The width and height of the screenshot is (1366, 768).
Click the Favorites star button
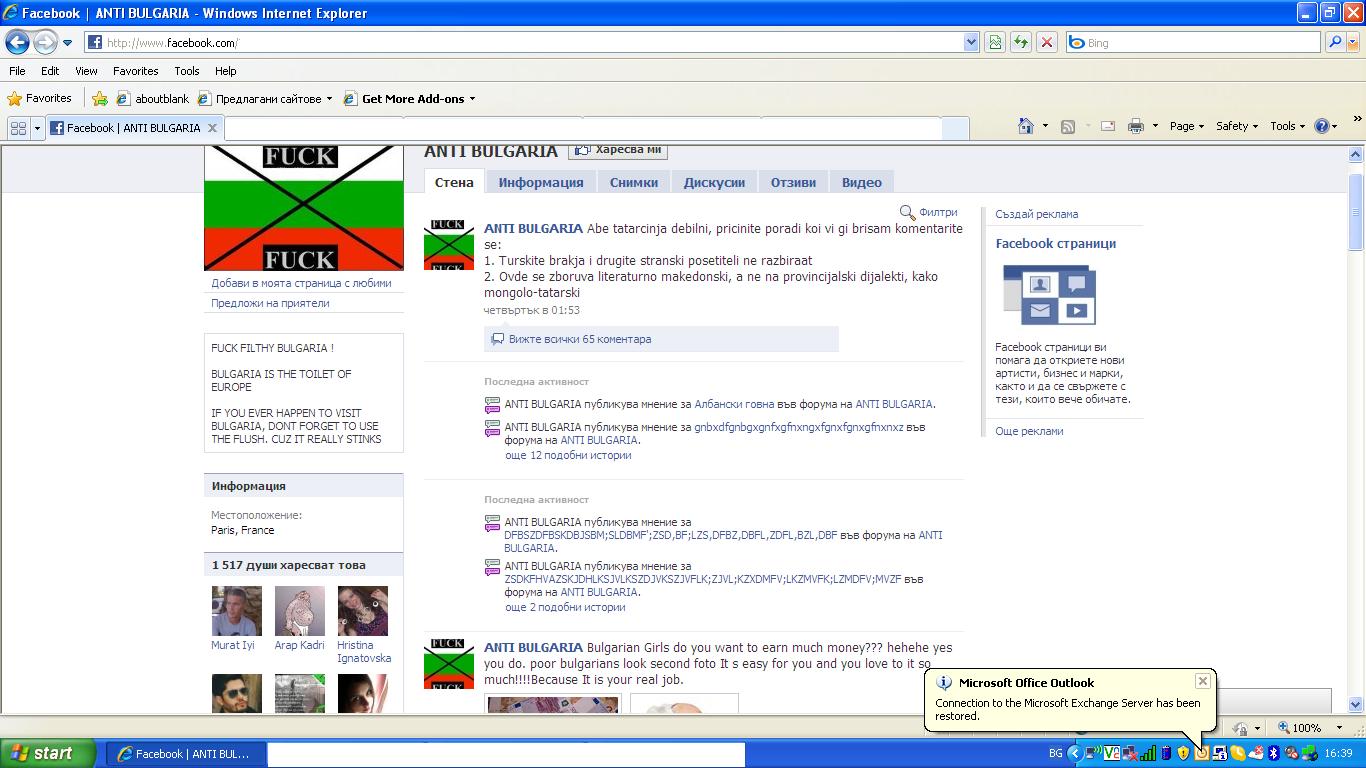tap(40, 98)
